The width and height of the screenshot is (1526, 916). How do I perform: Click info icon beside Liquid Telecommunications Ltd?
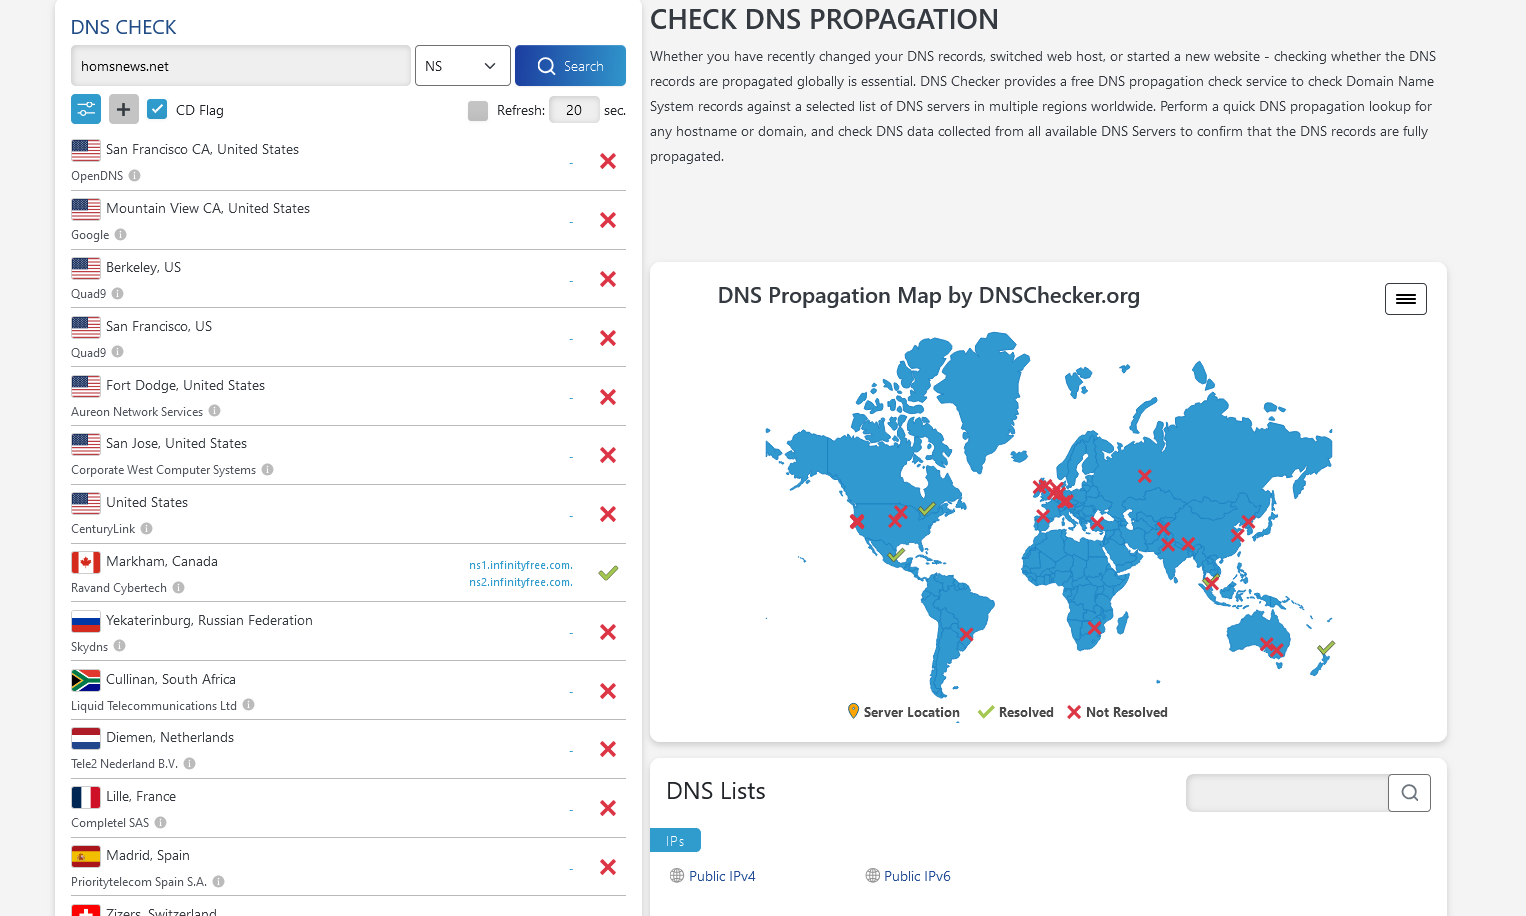249,705
